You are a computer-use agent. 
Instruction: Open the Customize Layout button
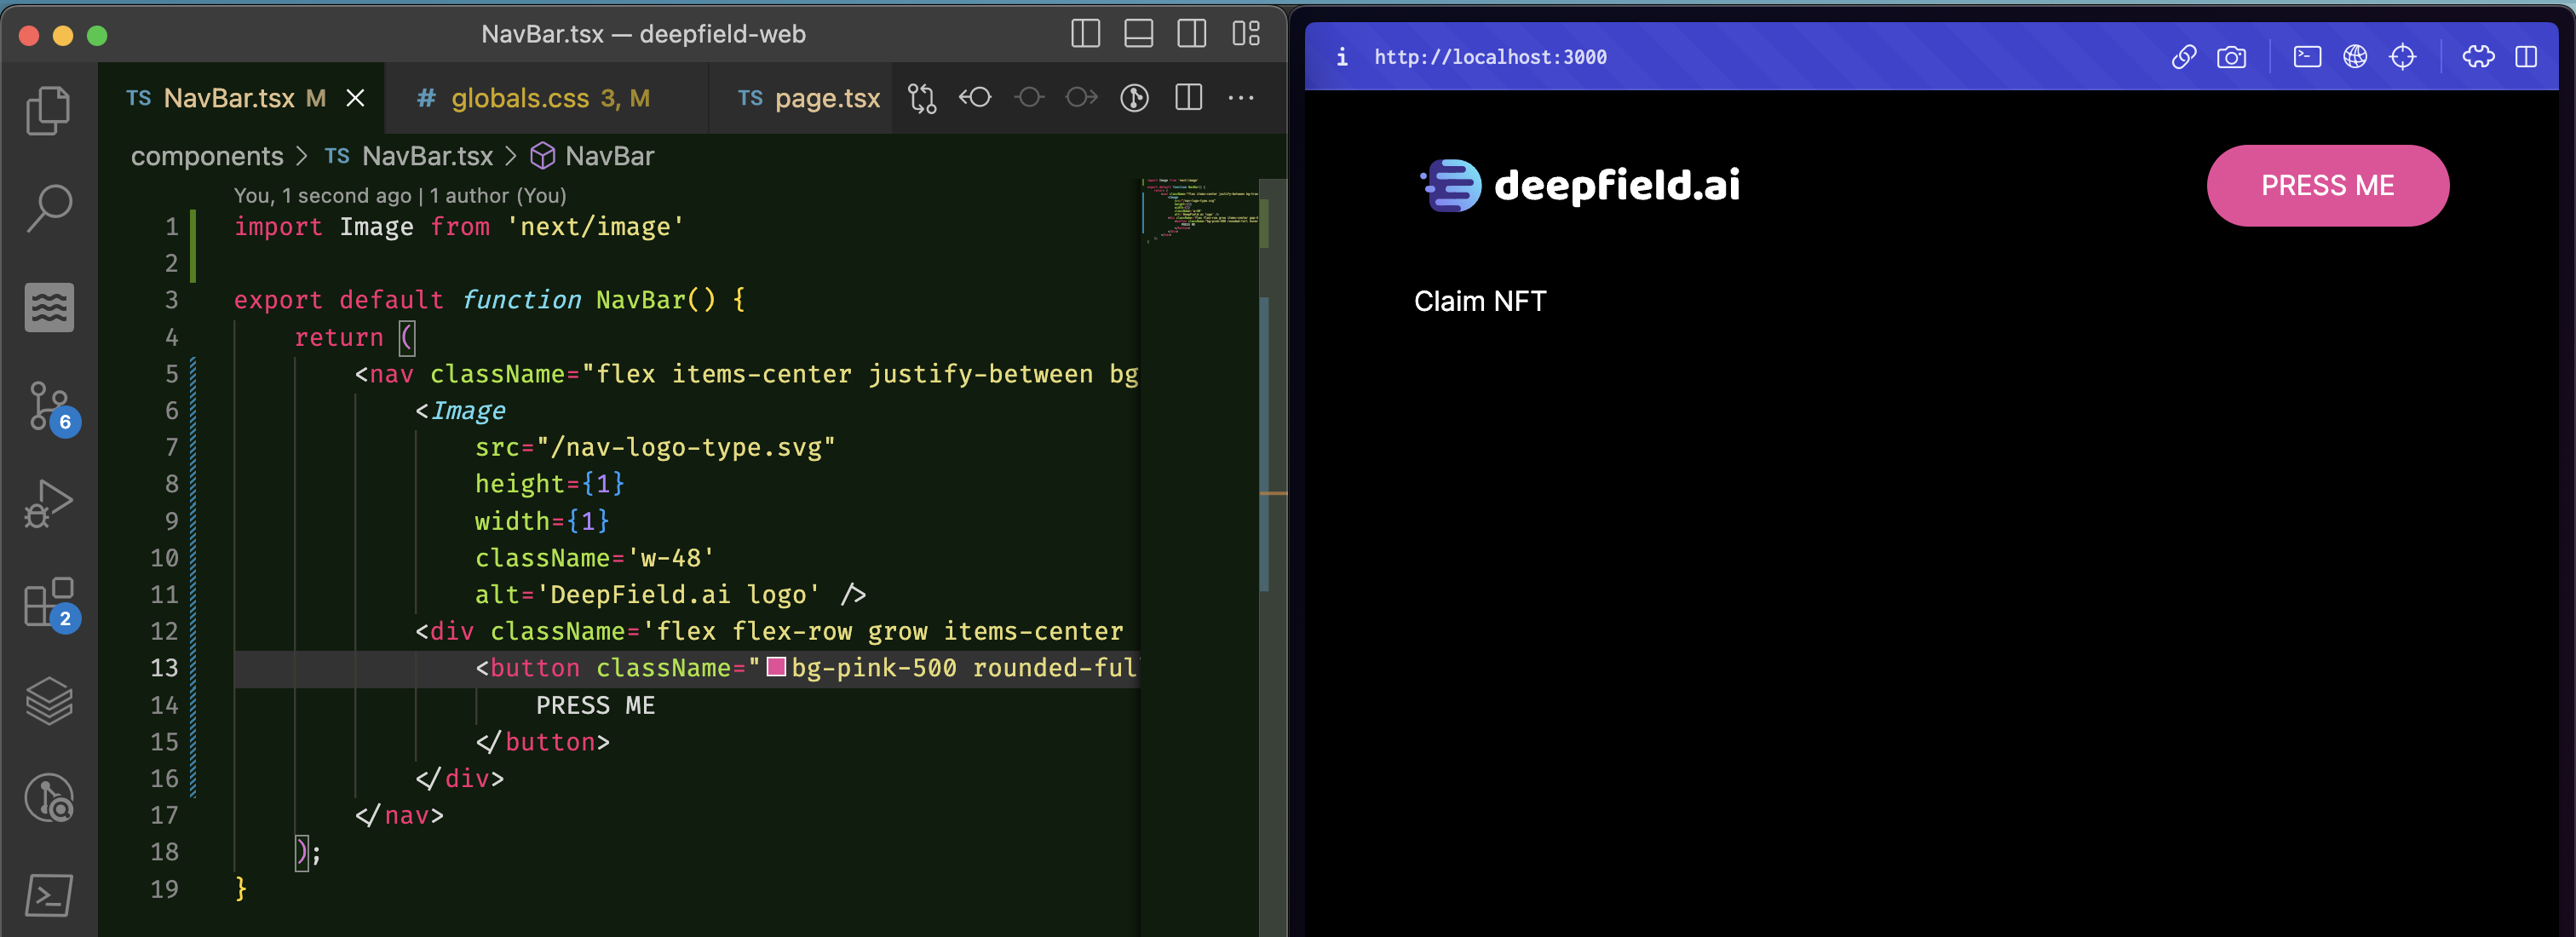click(1245, 34)
